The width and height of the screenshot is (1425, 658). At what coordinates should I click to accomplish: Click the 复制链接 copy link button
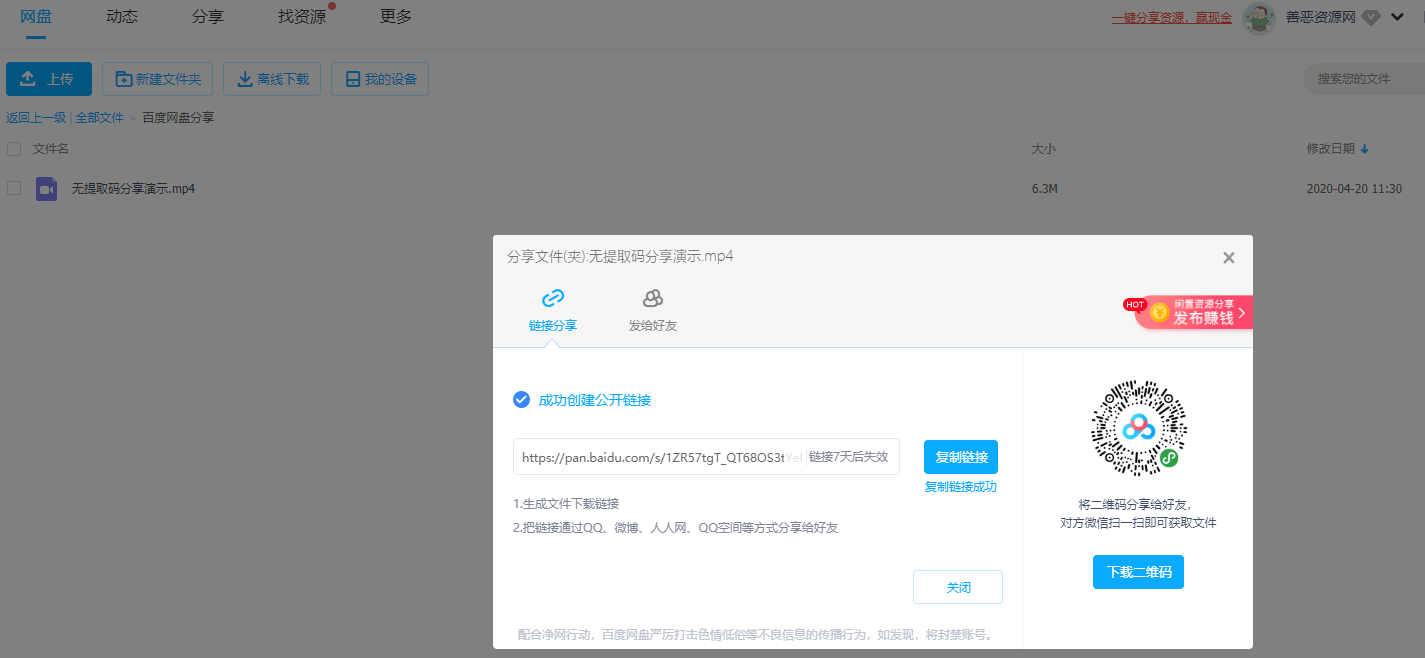tap(959, 457)
